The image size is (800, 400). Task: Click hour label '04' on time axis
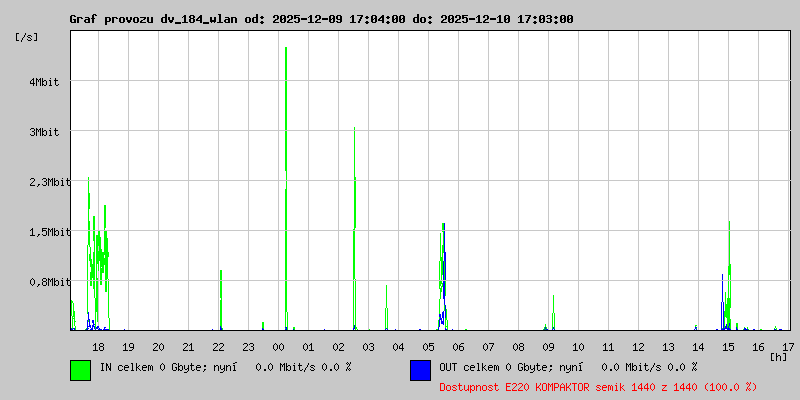(398, 347)
